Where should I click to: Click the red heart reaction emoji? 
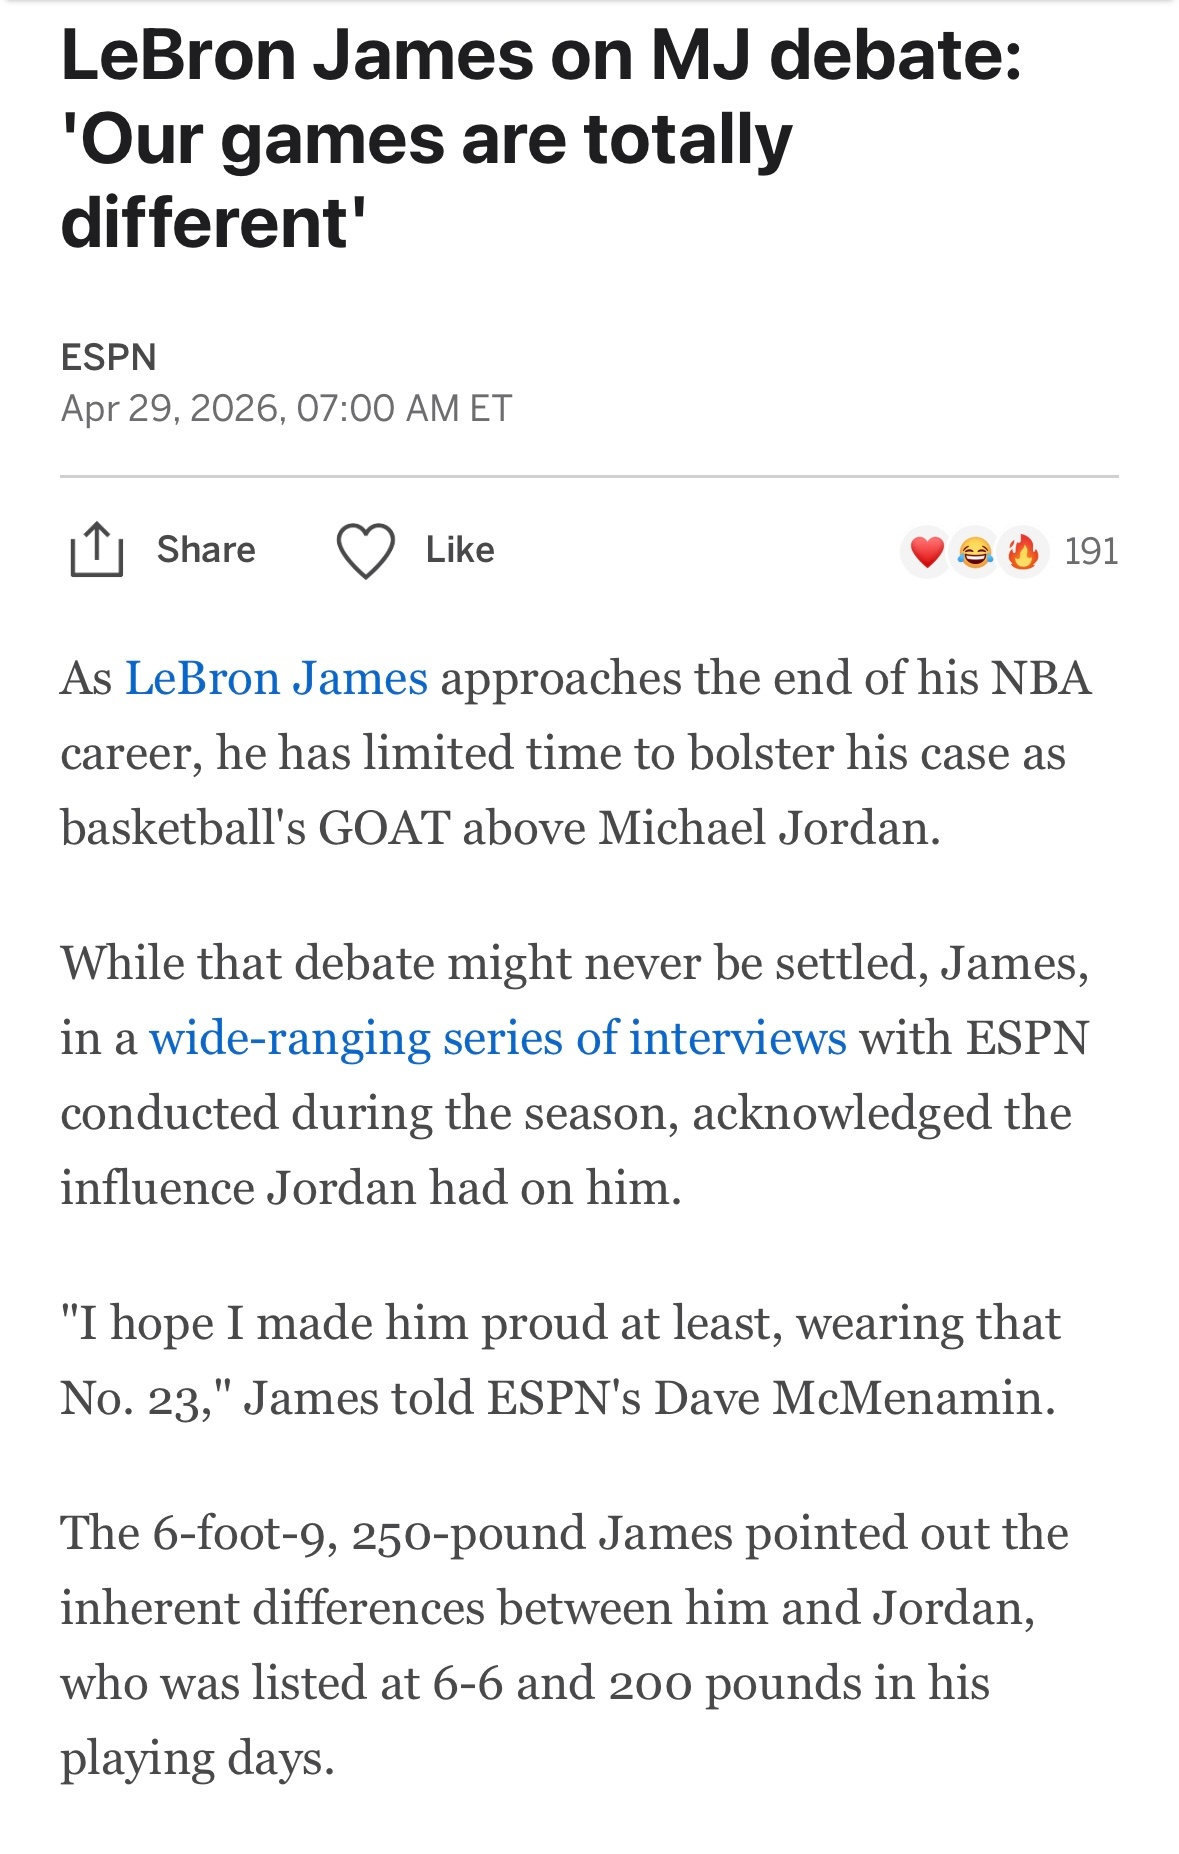click(x=927, y=551)
